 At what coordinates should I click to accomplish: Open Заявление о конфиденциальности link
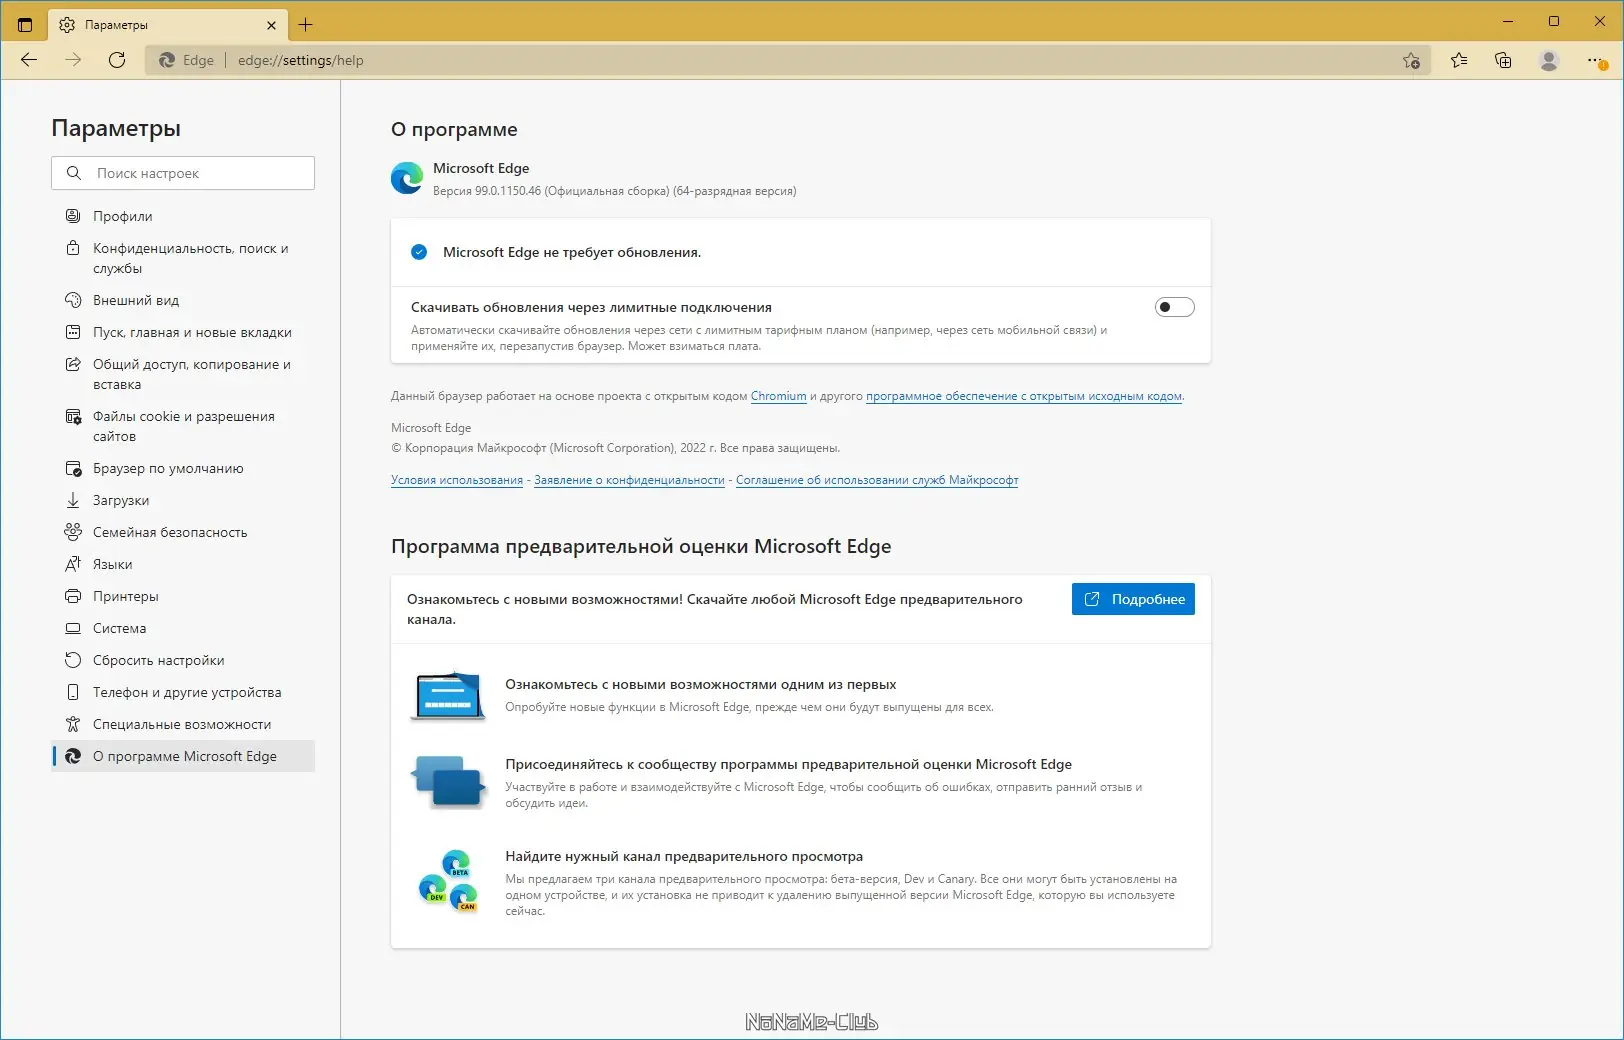pyautogui.click(x=629, y=480)
